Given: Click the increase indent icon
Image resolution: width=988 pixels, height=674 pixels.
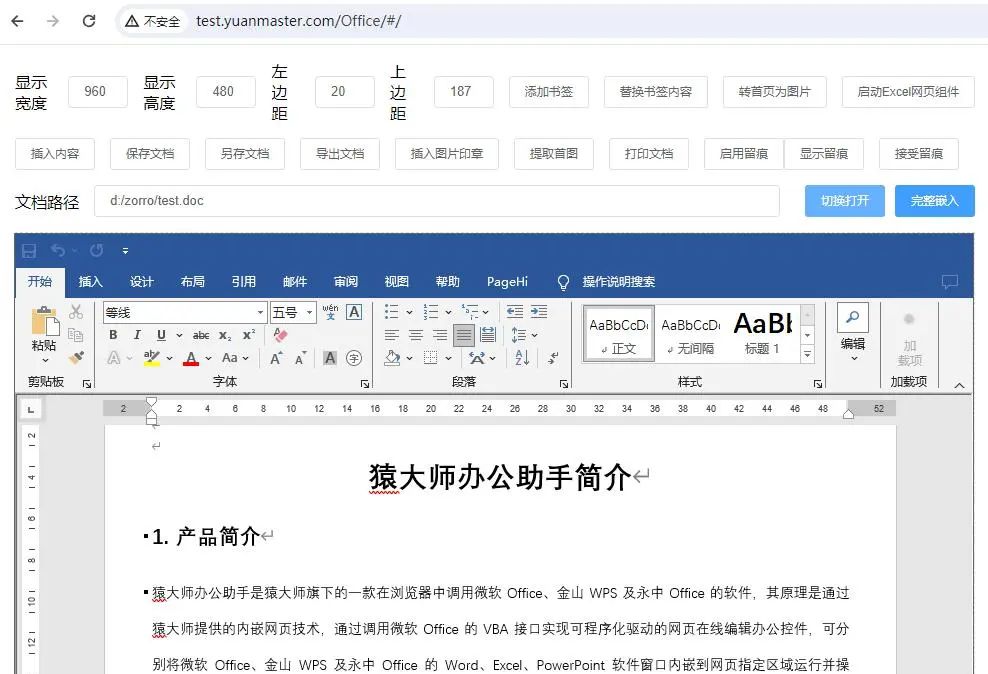Looking at the screenshot, I should (539, 312).
